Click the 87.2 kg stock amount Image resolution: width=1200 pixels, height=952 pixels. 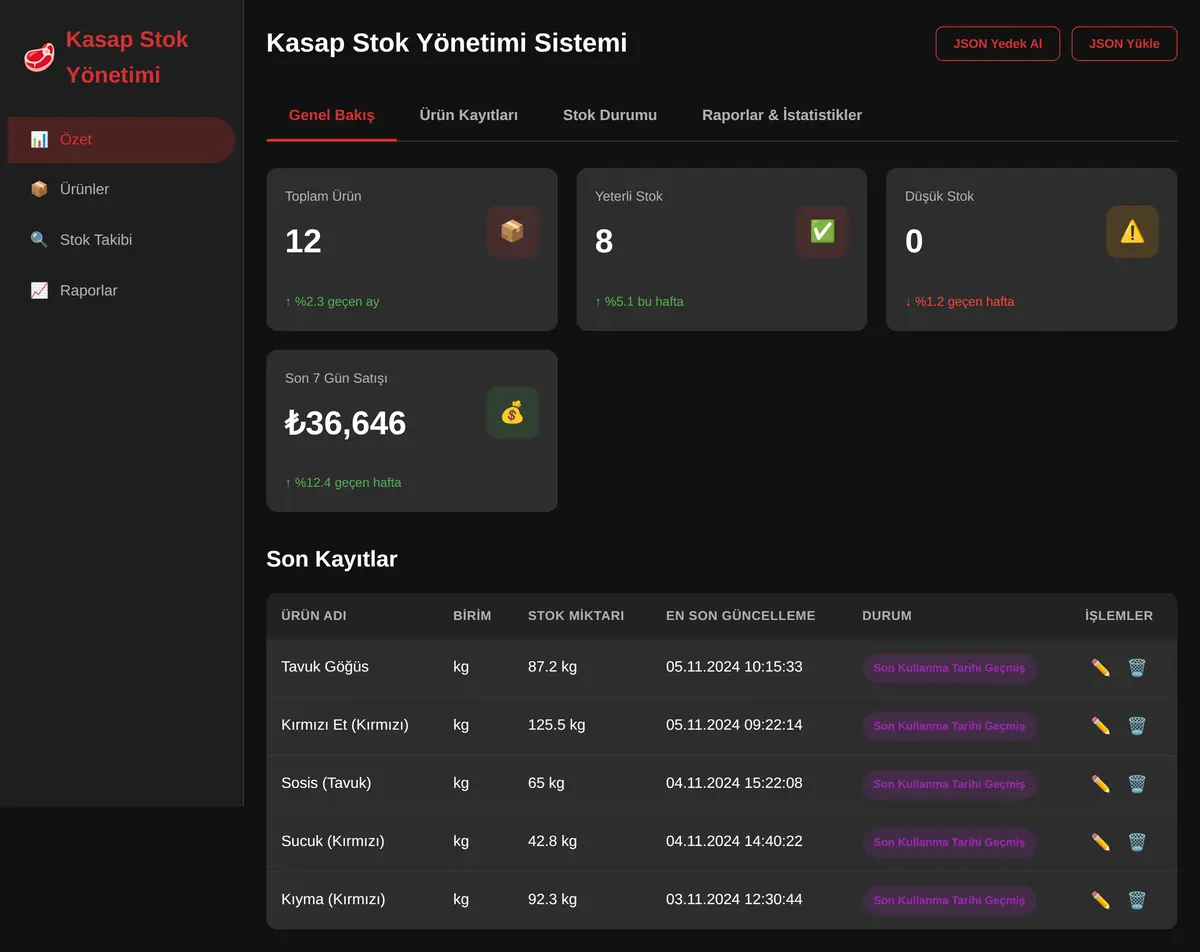(x=553, y=667)
